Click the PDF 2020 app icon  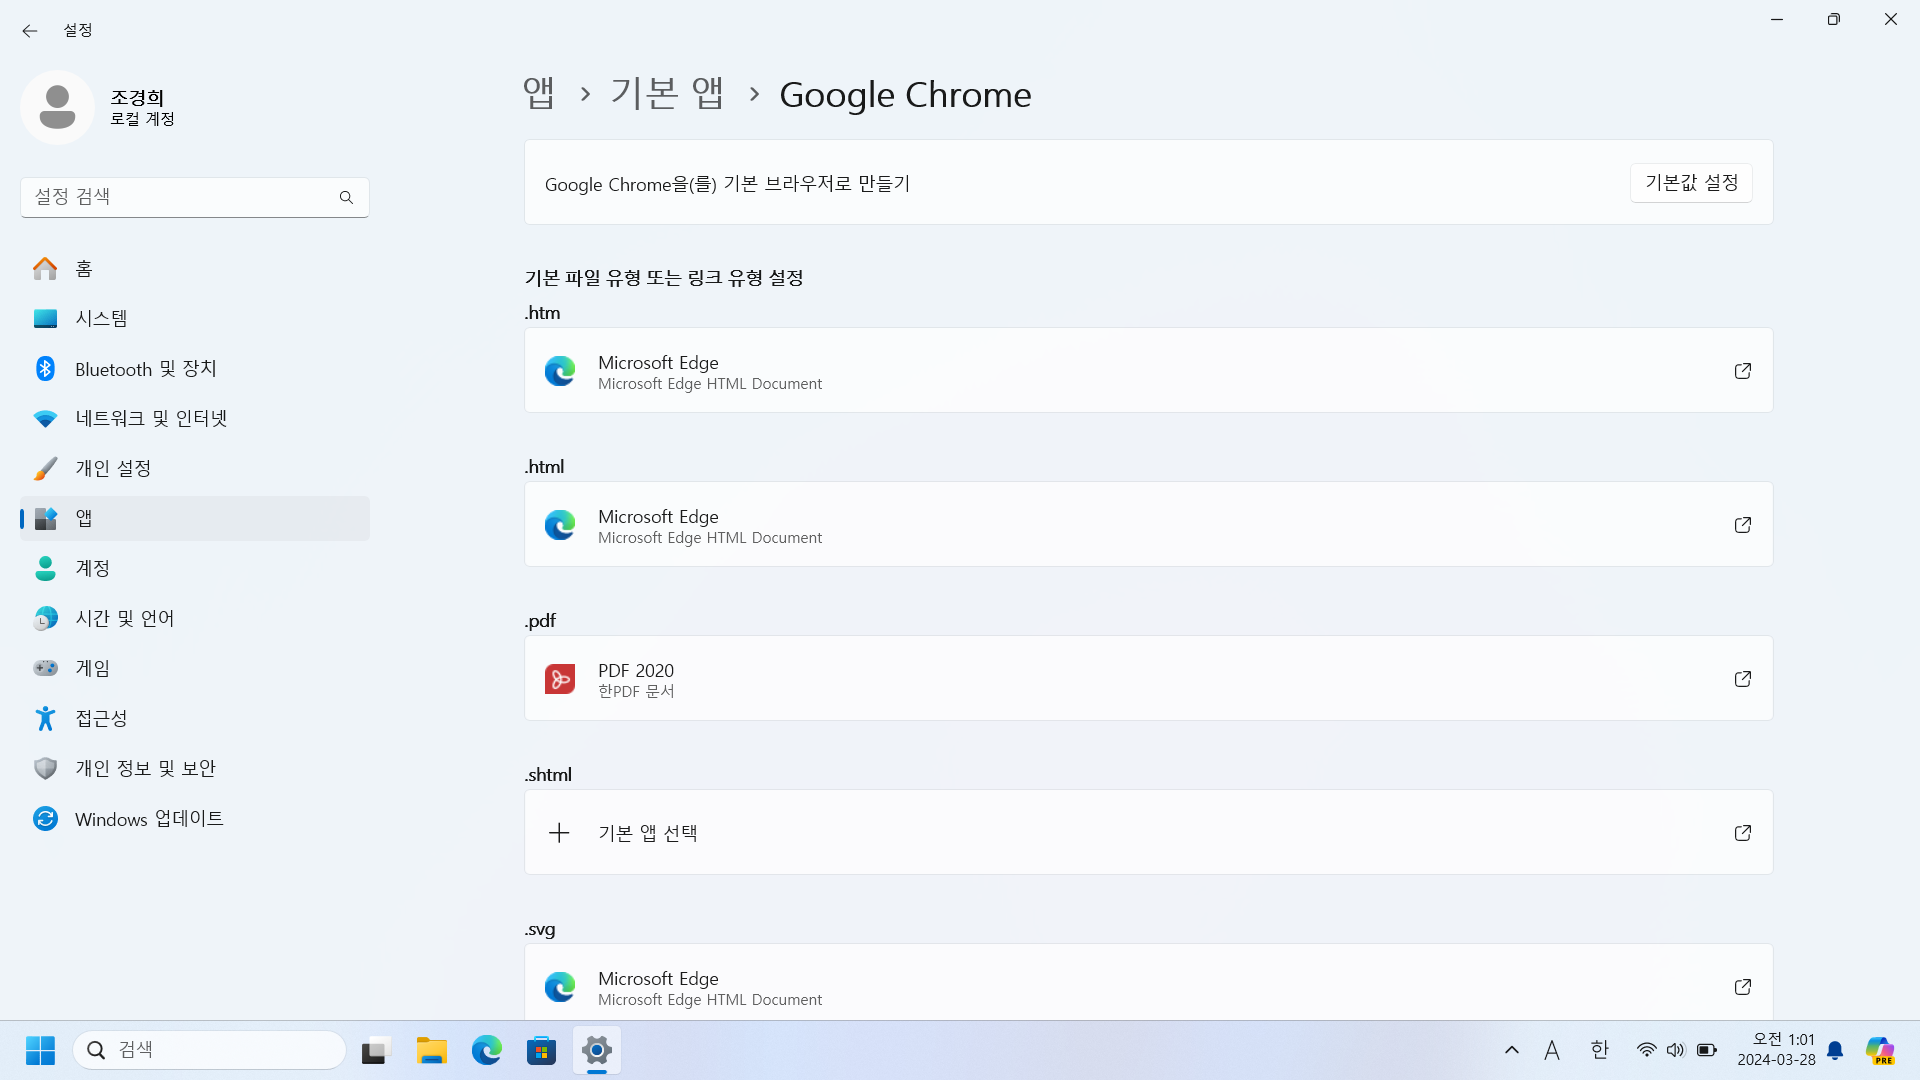point(560,679)
